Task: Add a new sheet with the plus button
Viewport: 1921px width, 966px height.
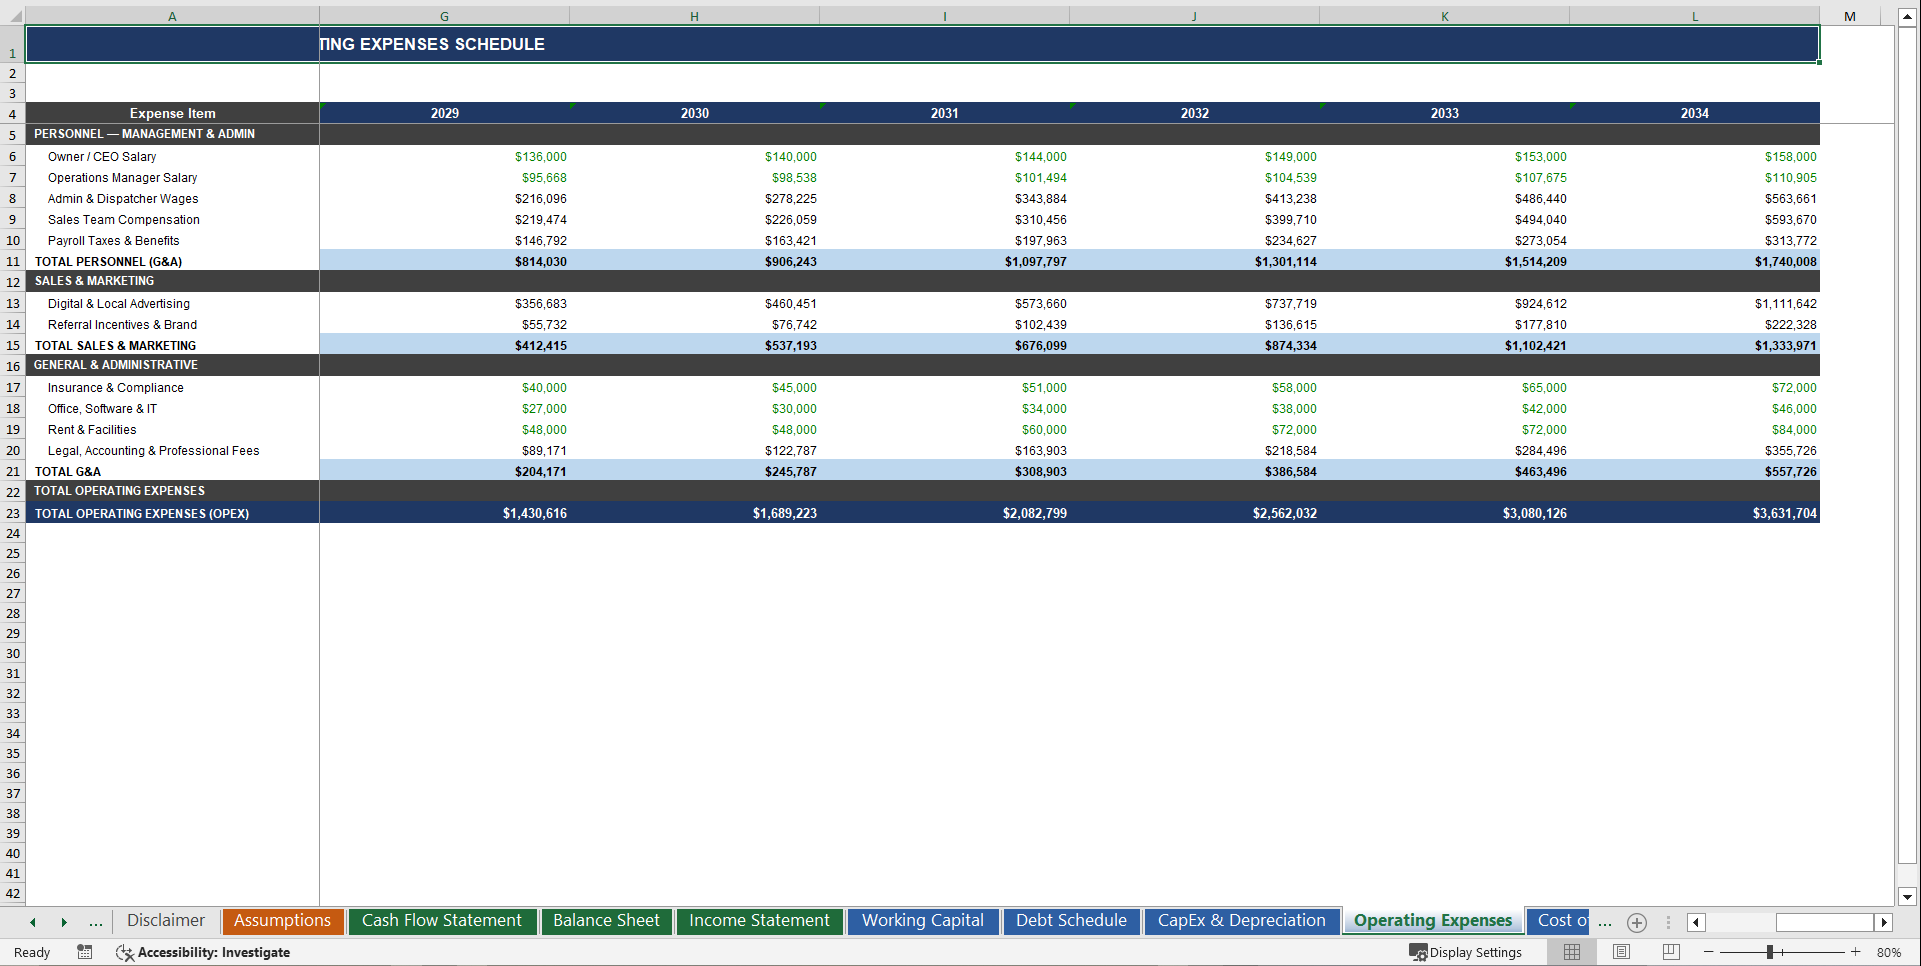Action: pos(1637,922)
